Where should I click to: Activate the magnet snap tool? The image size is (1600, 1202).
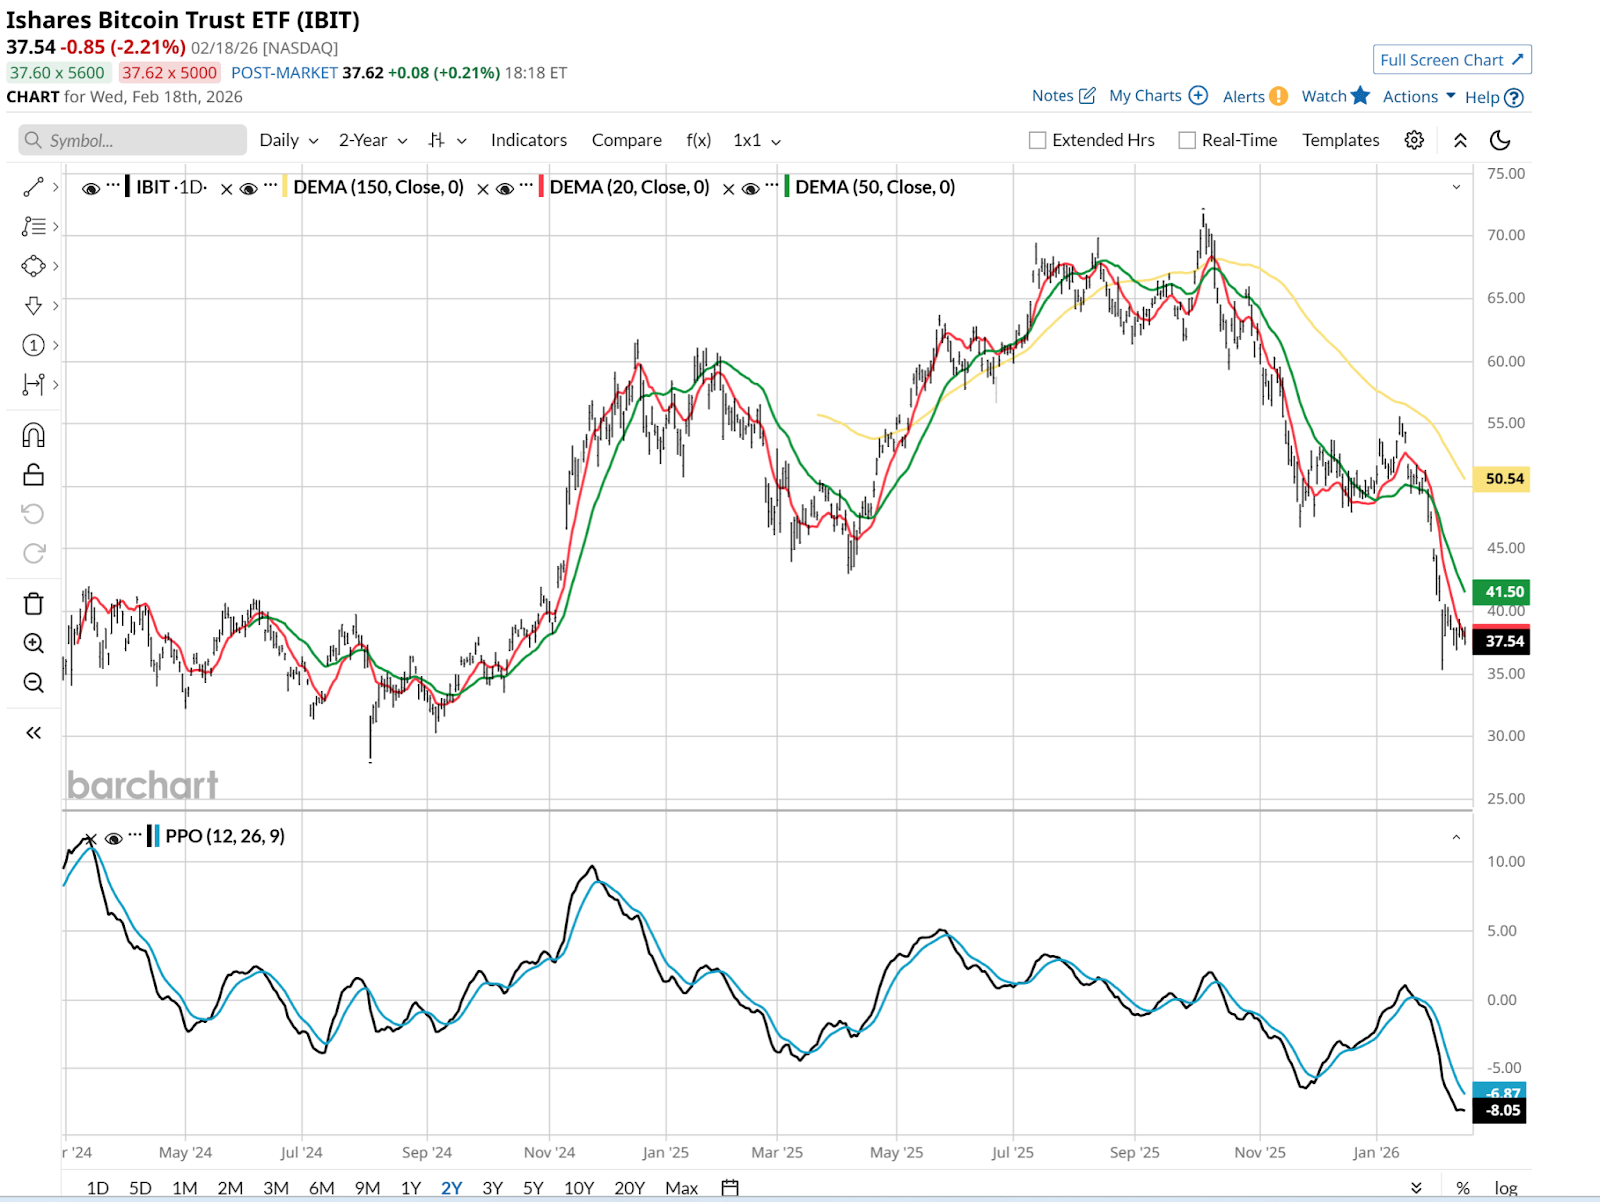click(x=33, y=435)
